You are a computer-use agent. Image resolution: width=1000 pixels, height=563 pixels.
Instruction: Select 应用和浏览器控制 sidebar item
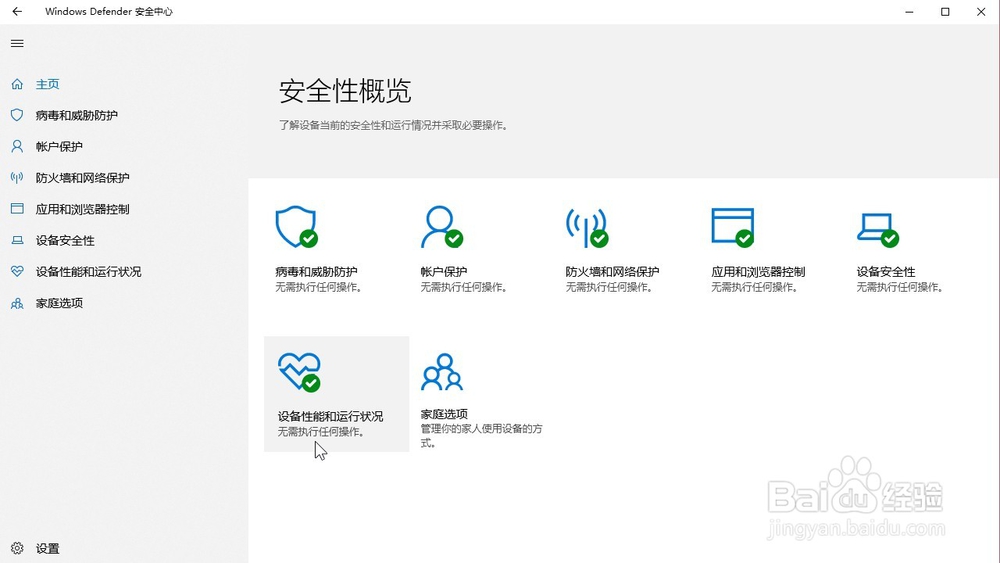(x=82, y=209)
